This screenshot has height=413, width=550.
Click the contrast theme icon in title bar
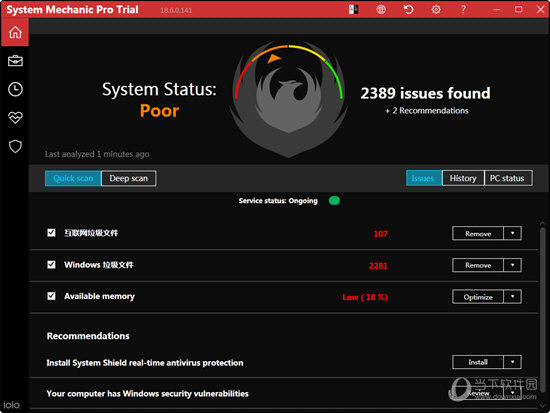(x=353, y=9)
